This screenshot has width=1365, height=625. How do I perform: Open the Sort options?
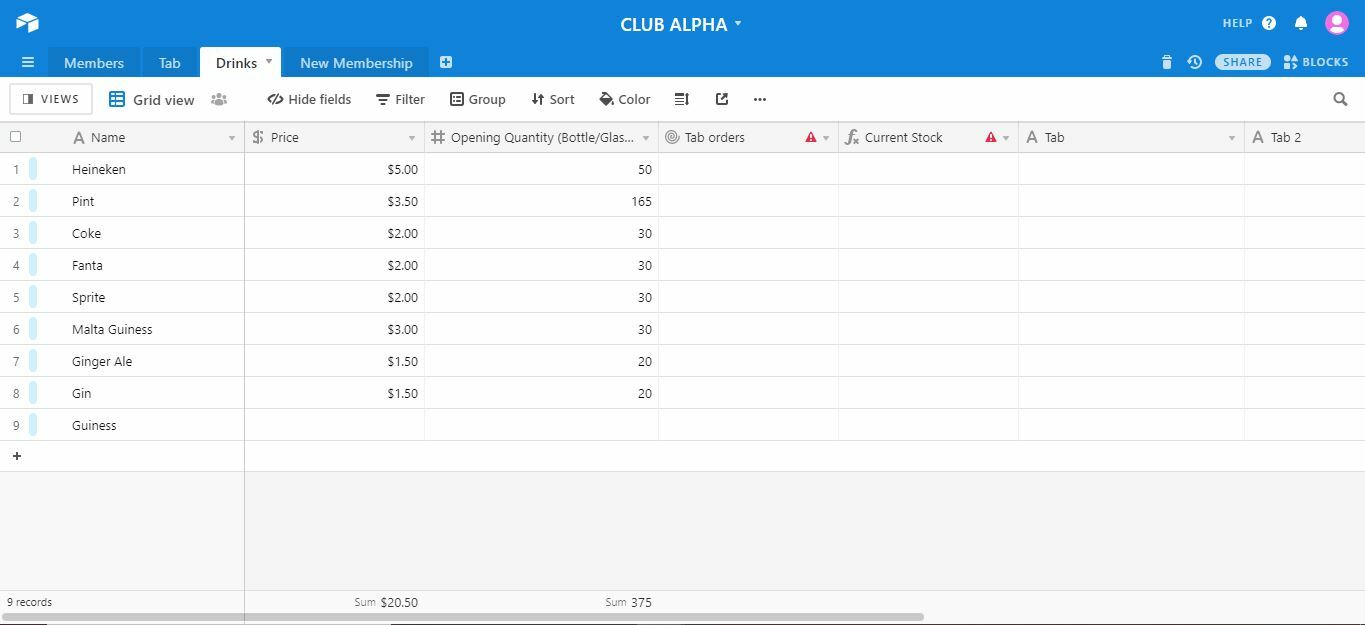click(552, 99)
